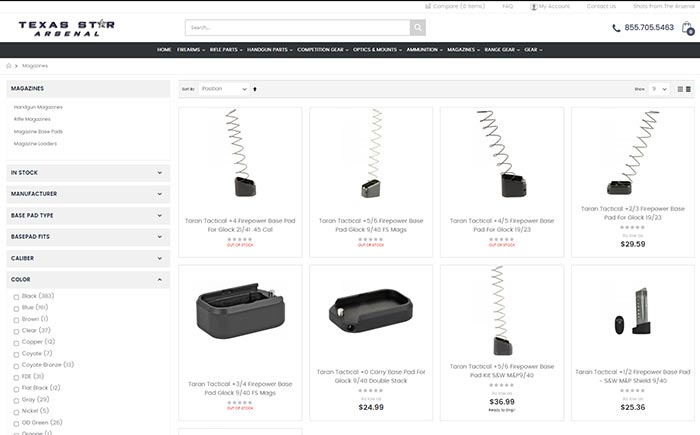This screenshot has height=435, width=700.
Task: Open the Sort By Position dropdown
Action: pos(224,89)
